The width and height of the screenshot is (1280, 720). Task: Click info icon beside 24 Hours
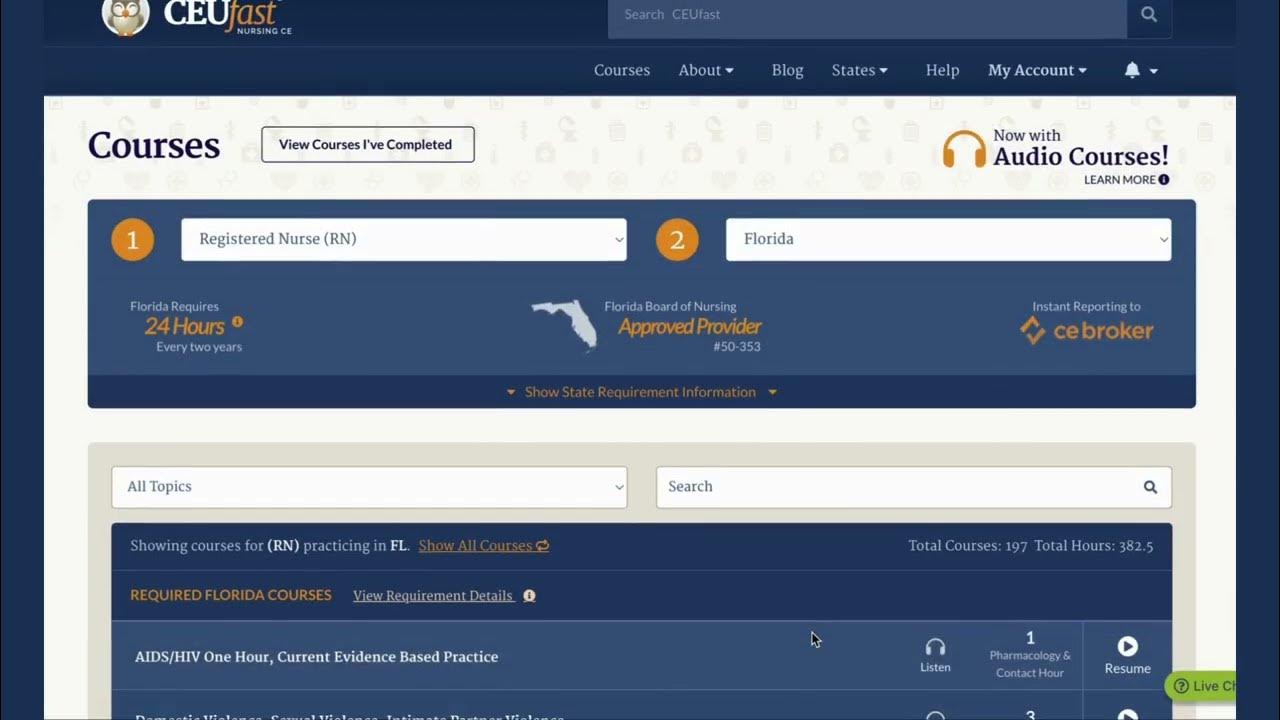tap(237, 322)
